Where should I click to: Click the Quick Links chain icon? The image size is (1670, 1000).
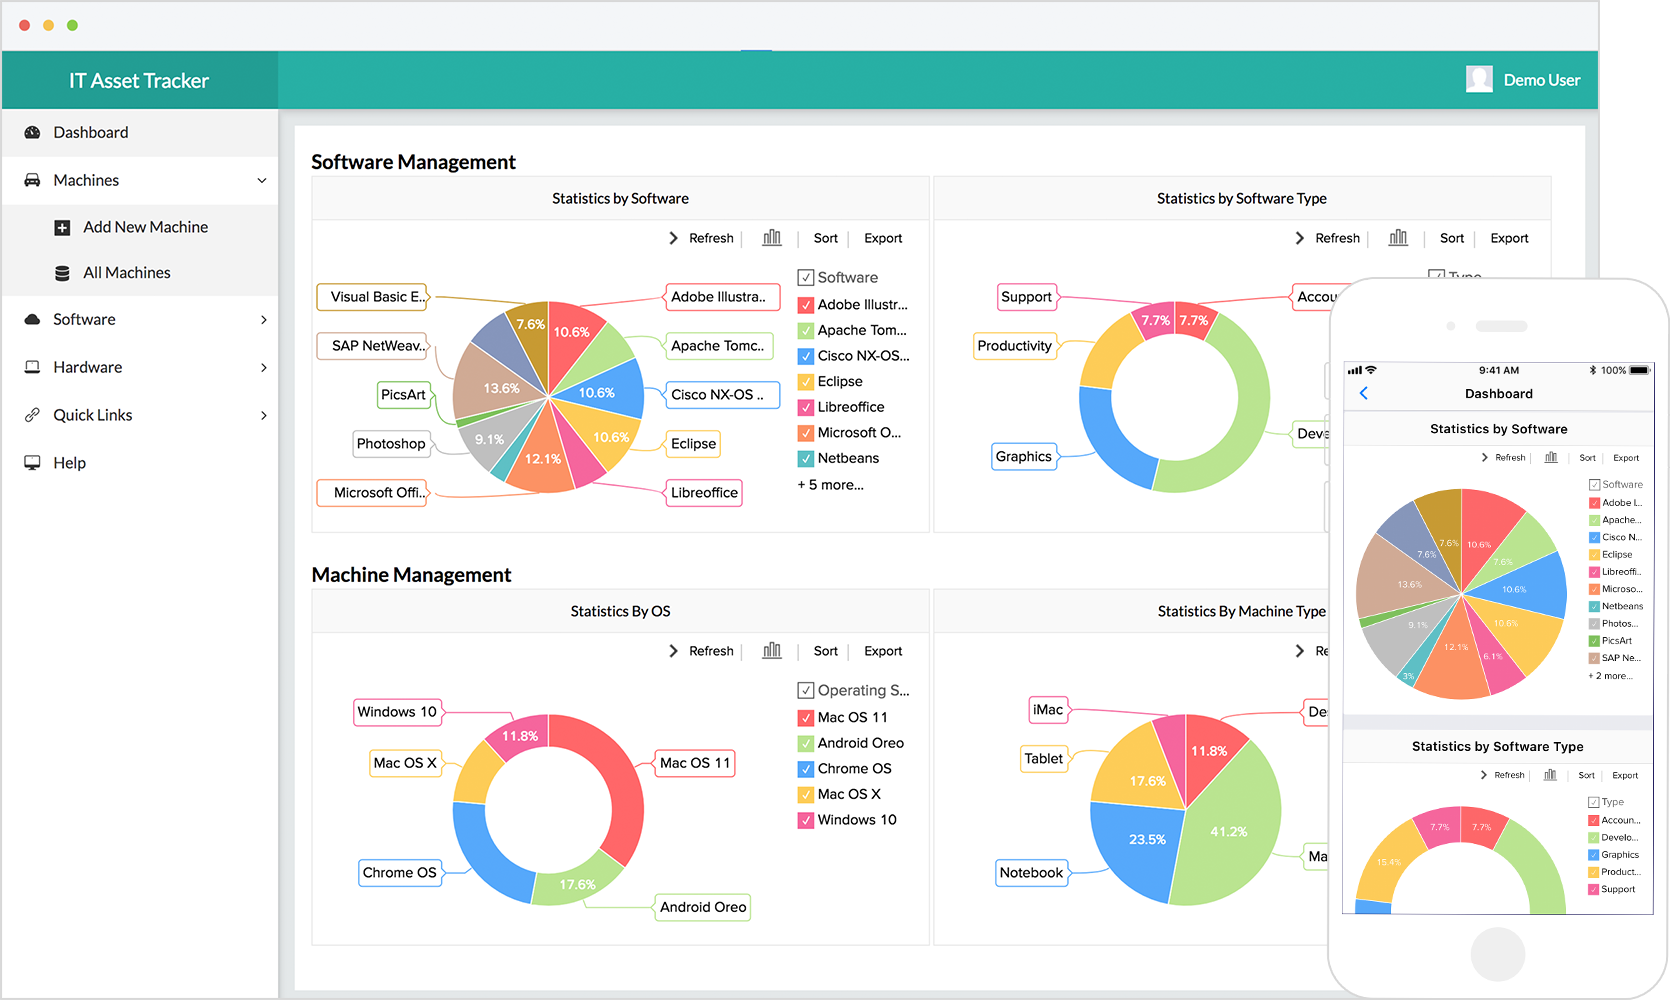point(32,415)
